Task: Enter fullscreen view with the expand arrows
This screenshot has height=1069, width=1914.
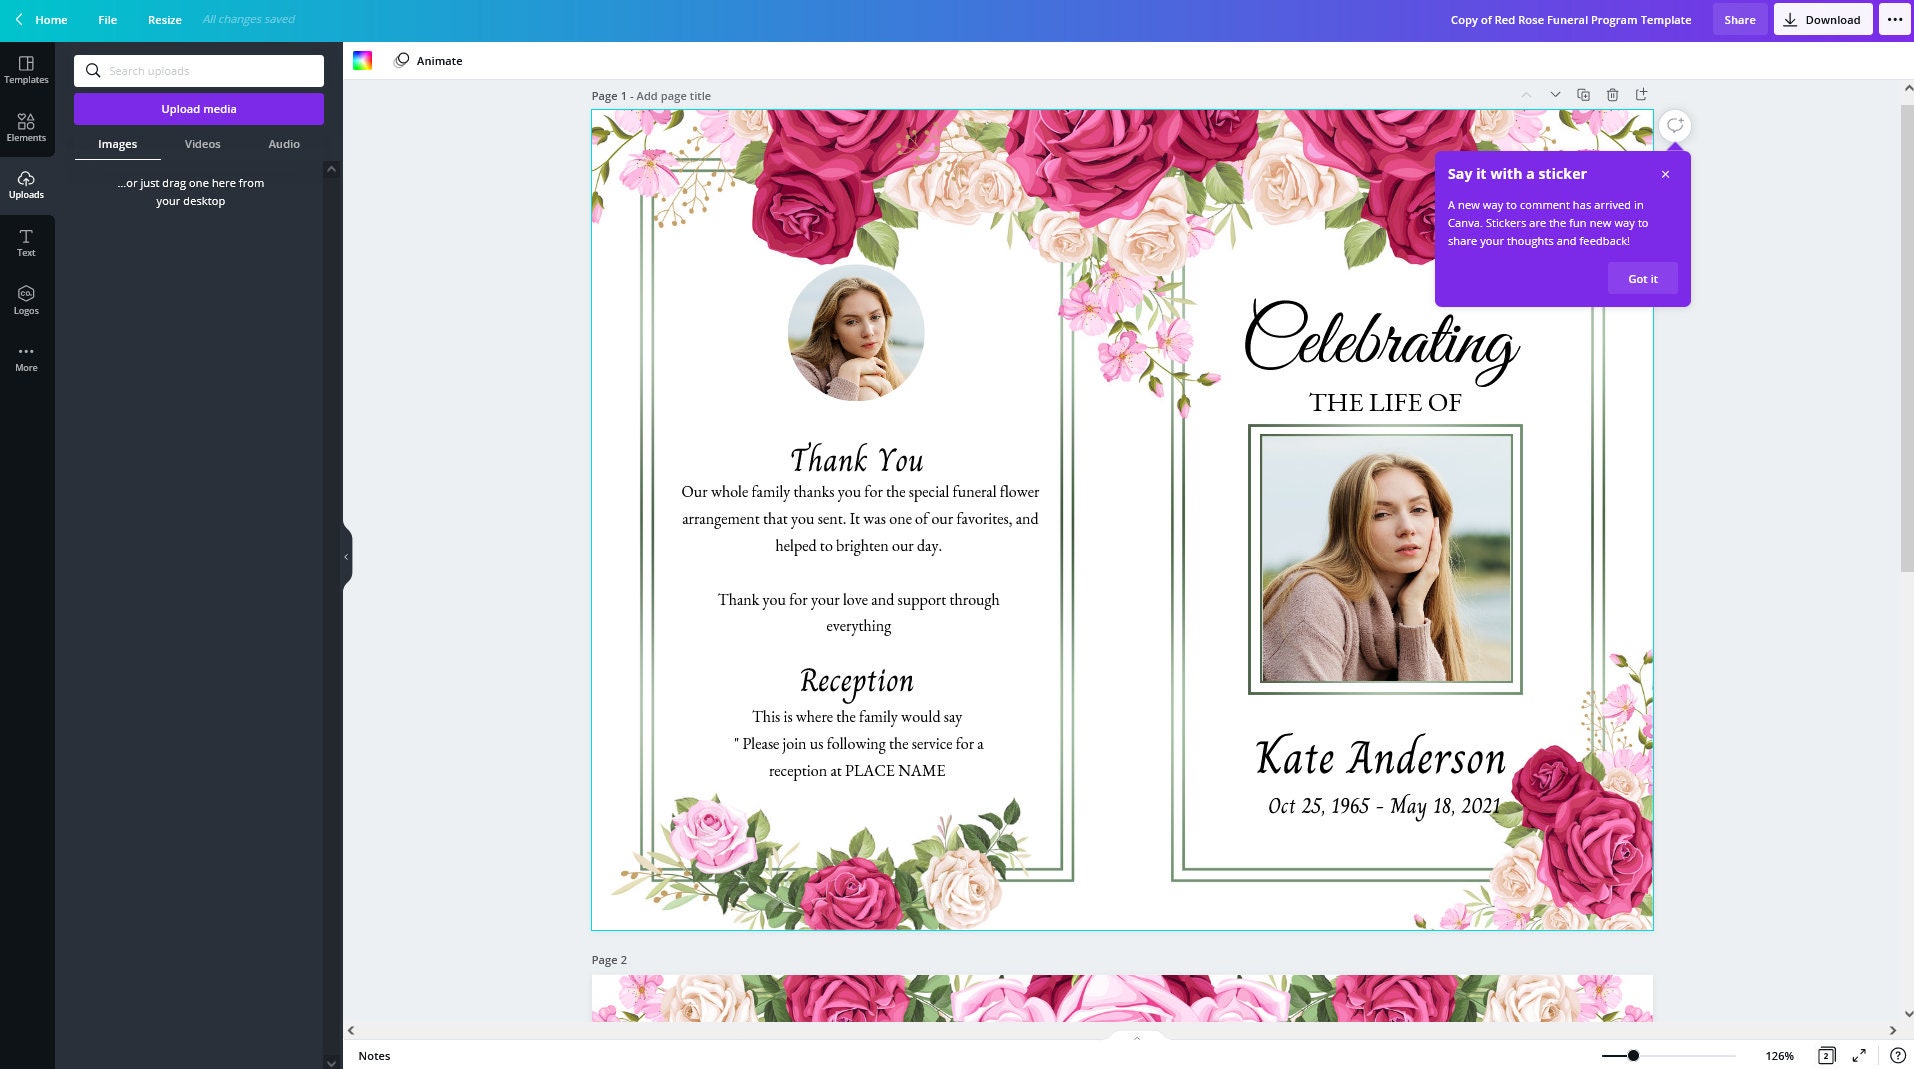Action: [x=1860, y=1055]
